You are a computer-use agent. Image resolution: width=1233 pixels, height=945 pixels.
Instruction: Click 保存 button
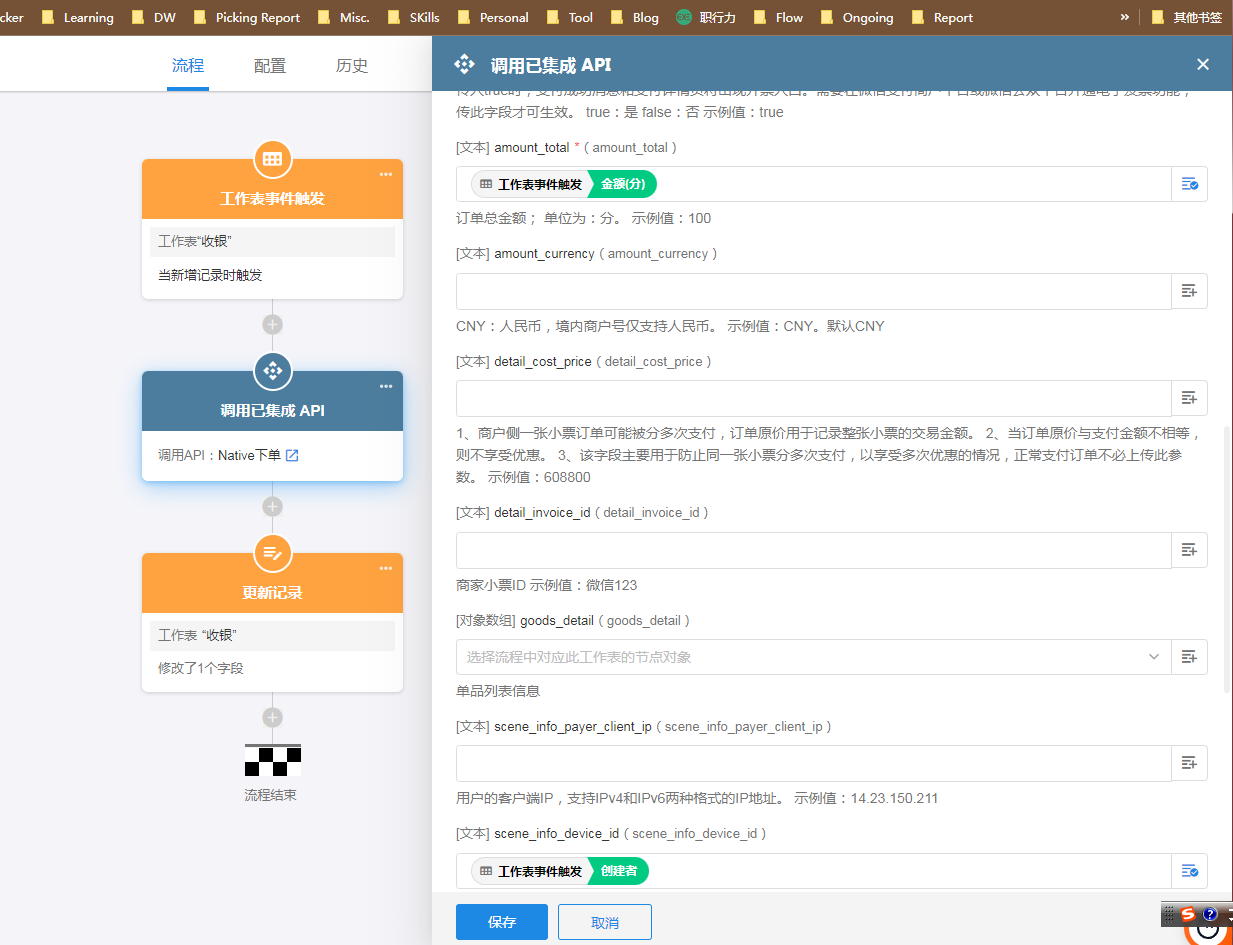tap(501, 922)
